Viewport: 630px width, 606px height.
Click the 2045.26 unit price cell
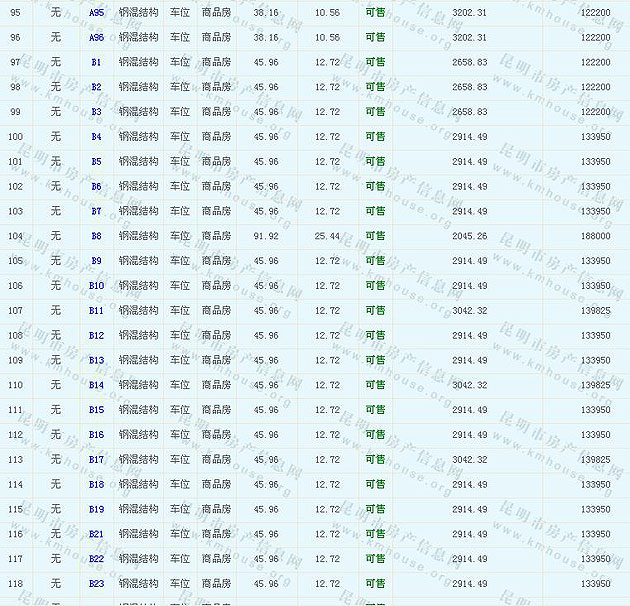[x=469, y=236]
